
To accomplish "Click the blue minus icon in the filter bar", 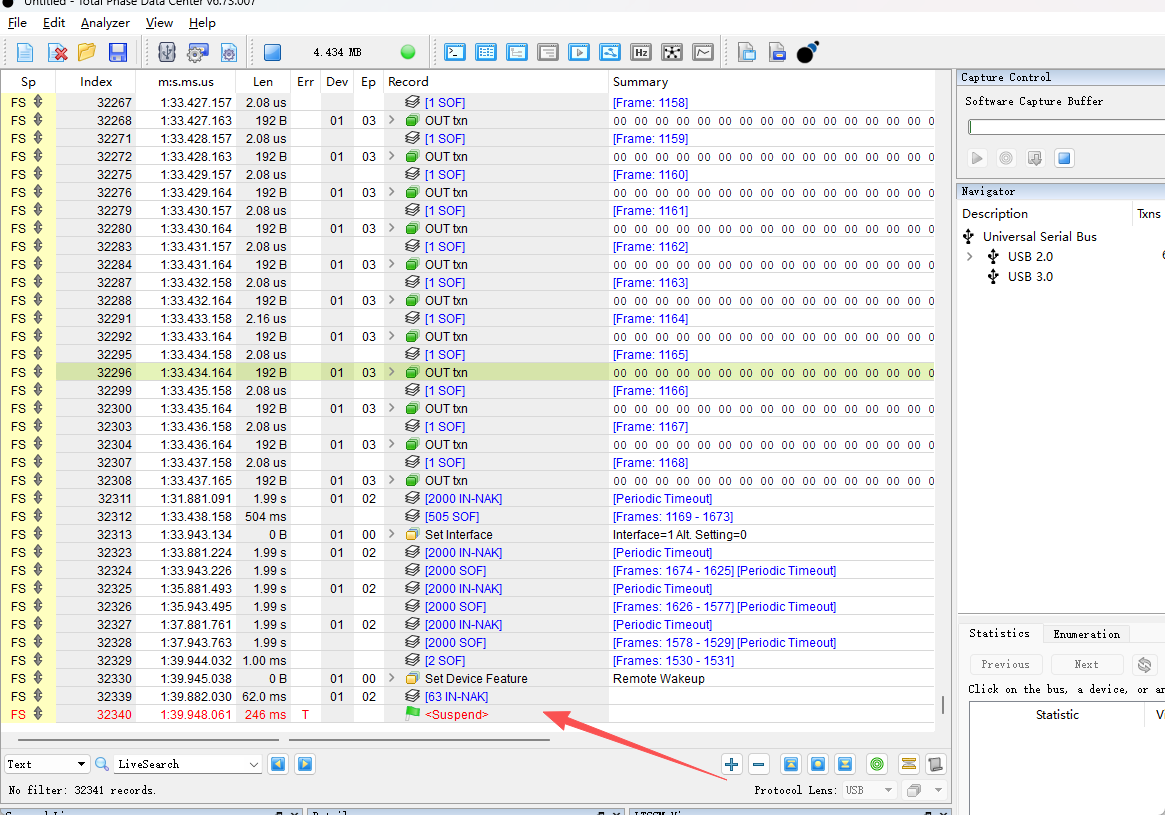I will click(759, 764).
